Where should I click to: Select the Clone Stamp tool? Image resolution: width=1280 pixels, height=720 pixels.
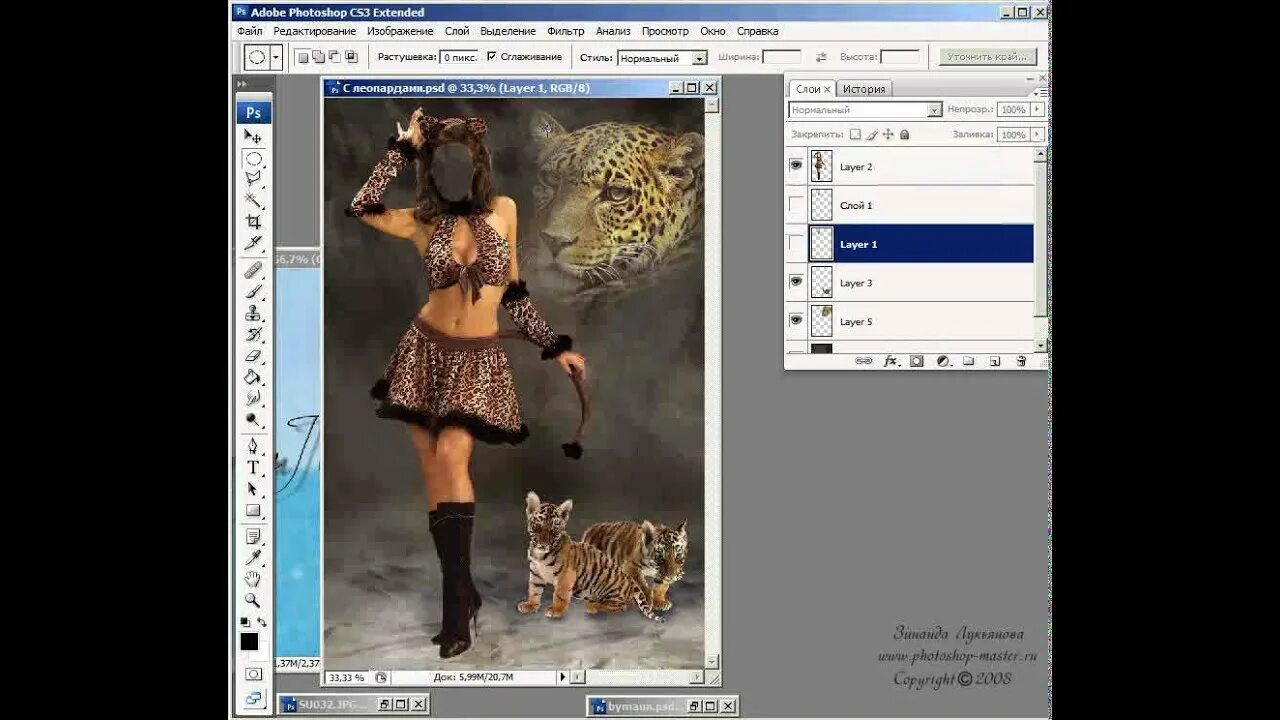point(253,313)
